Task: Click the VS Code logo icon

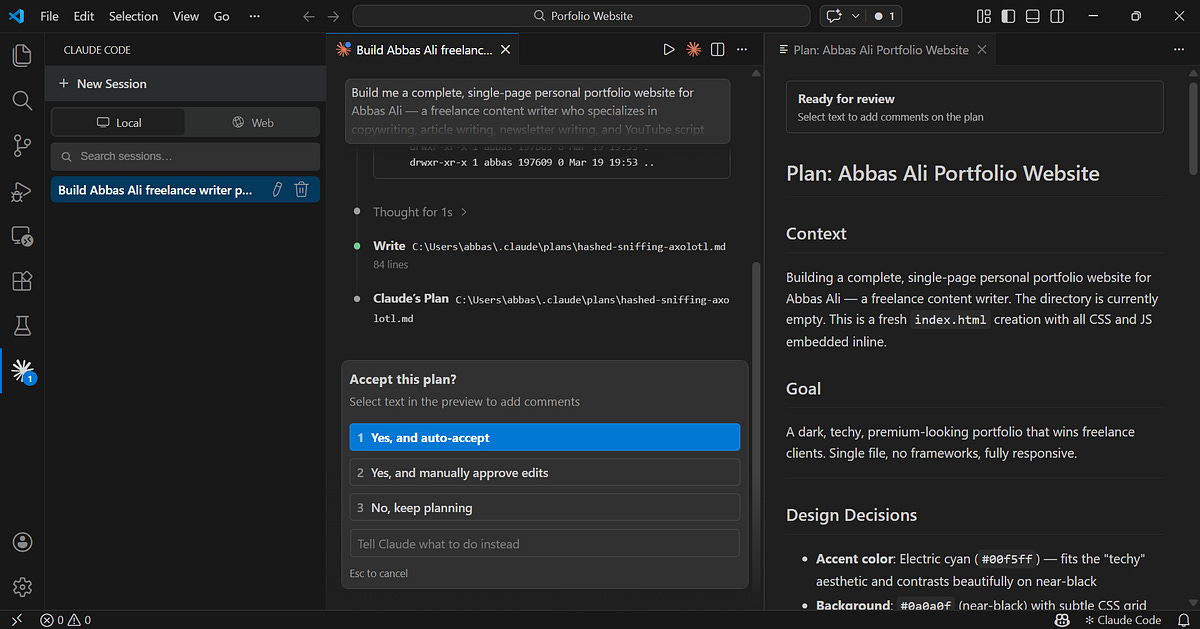Action: tap(15, 16)
